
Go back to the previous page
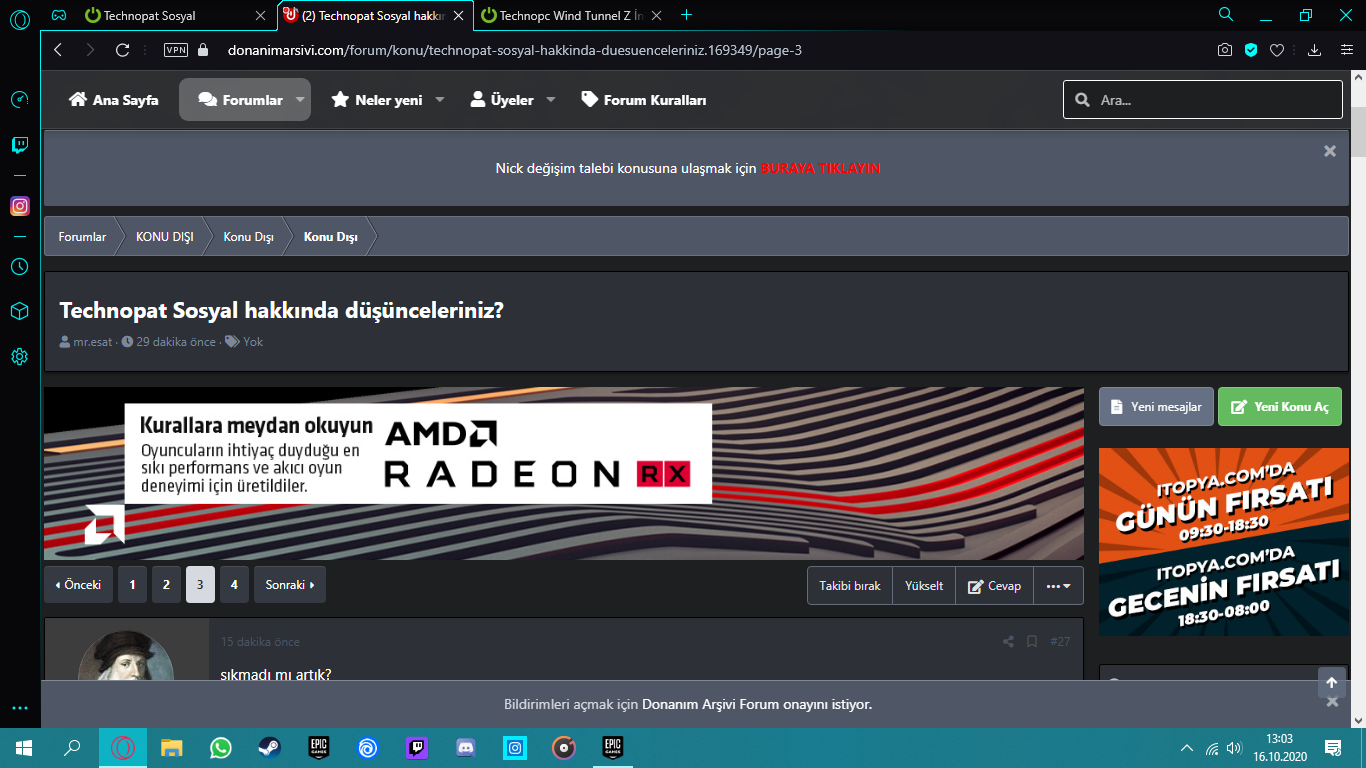tap(58, 50)
